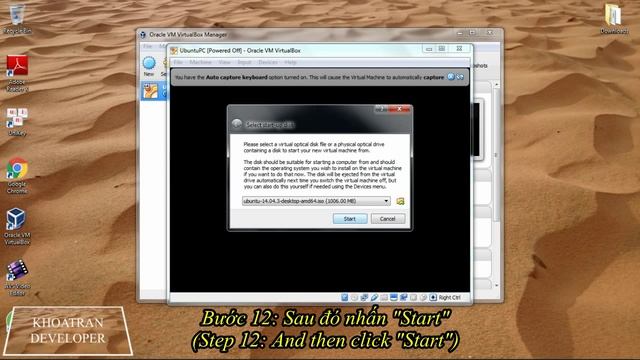Click the UbuntuPC window title bar icon
This screenshot has width=640, height=360.
coord(174,51)
